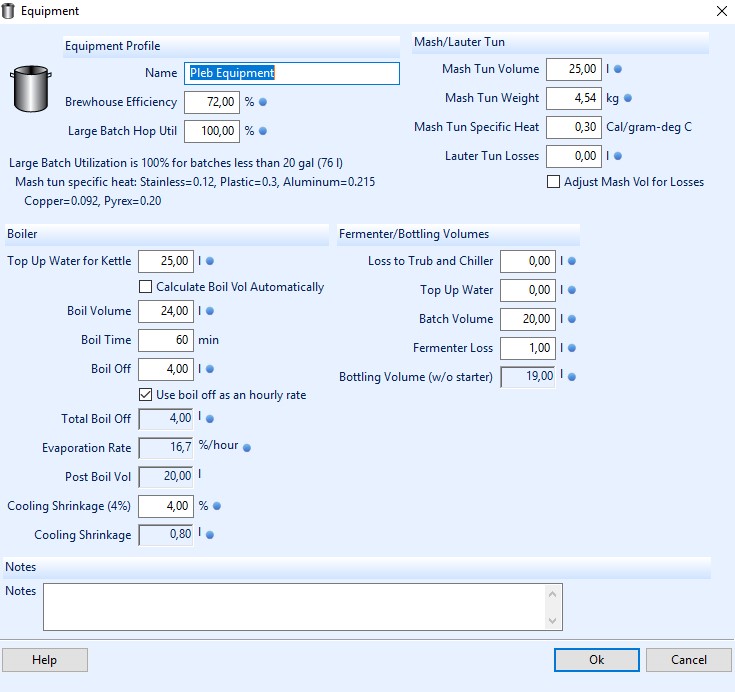735x692 pixels.
Task: Edit the Lauter Tun Losses field
Action: click(574, 157)
